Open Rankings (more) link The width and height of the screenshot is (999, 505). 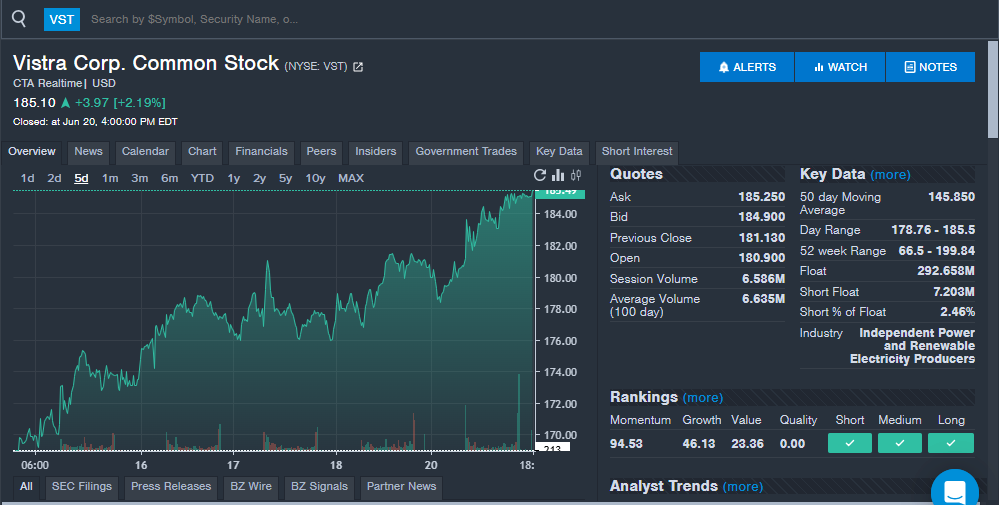pyautogui.click(x=703, y=397)
